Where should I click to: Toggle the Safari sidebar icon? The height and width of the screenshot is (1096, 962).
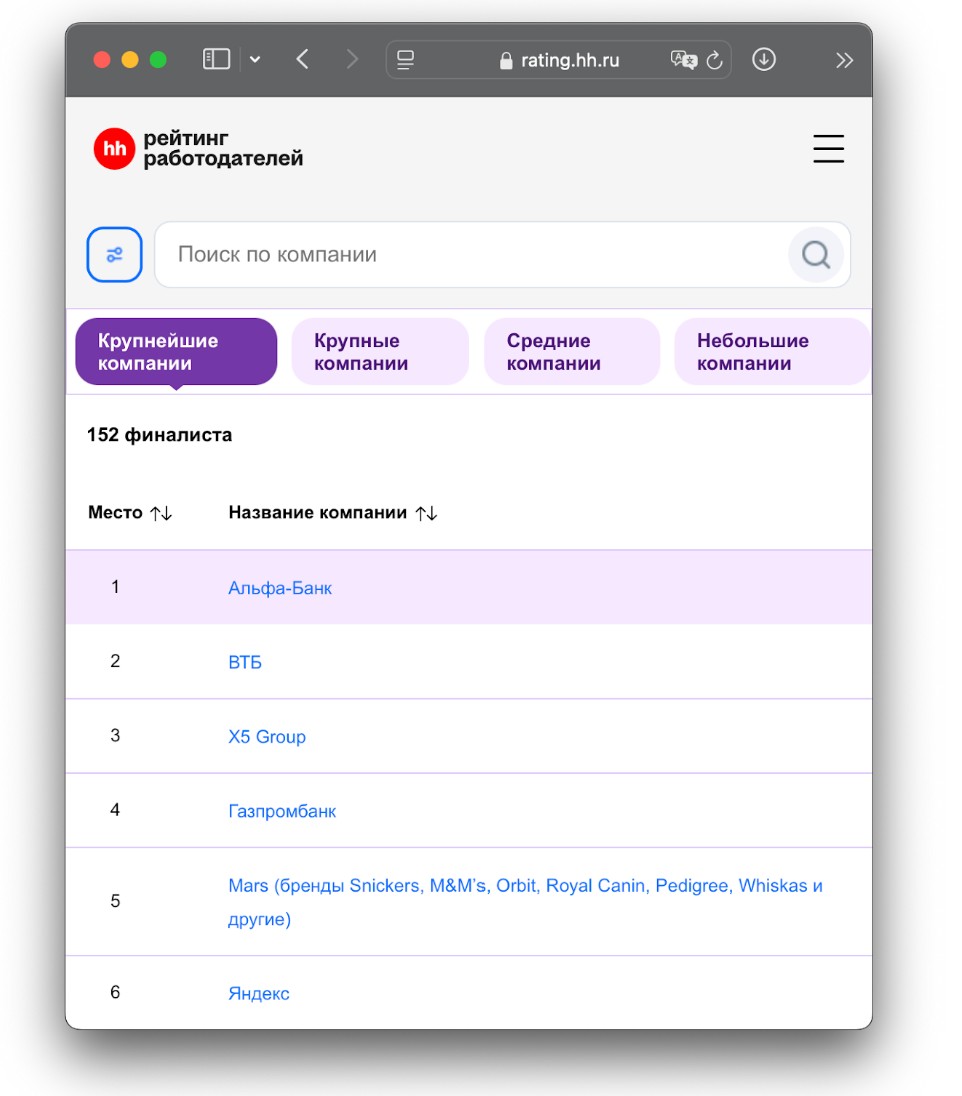(216, 60)
